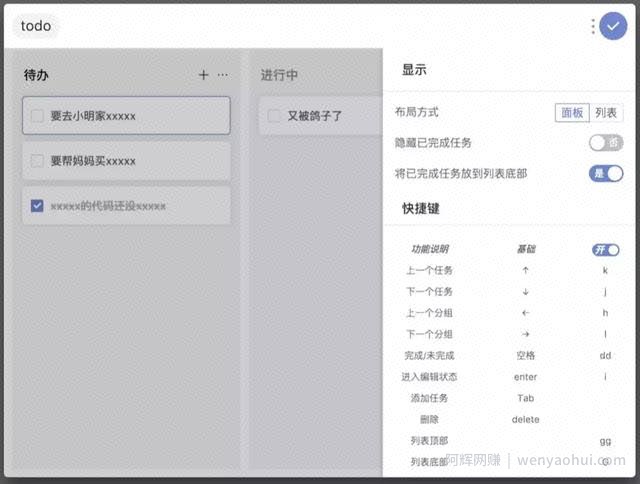640x484 pixels.
Task: Click the 添加任务 shortcut row
Action: (x=507, y=398)
